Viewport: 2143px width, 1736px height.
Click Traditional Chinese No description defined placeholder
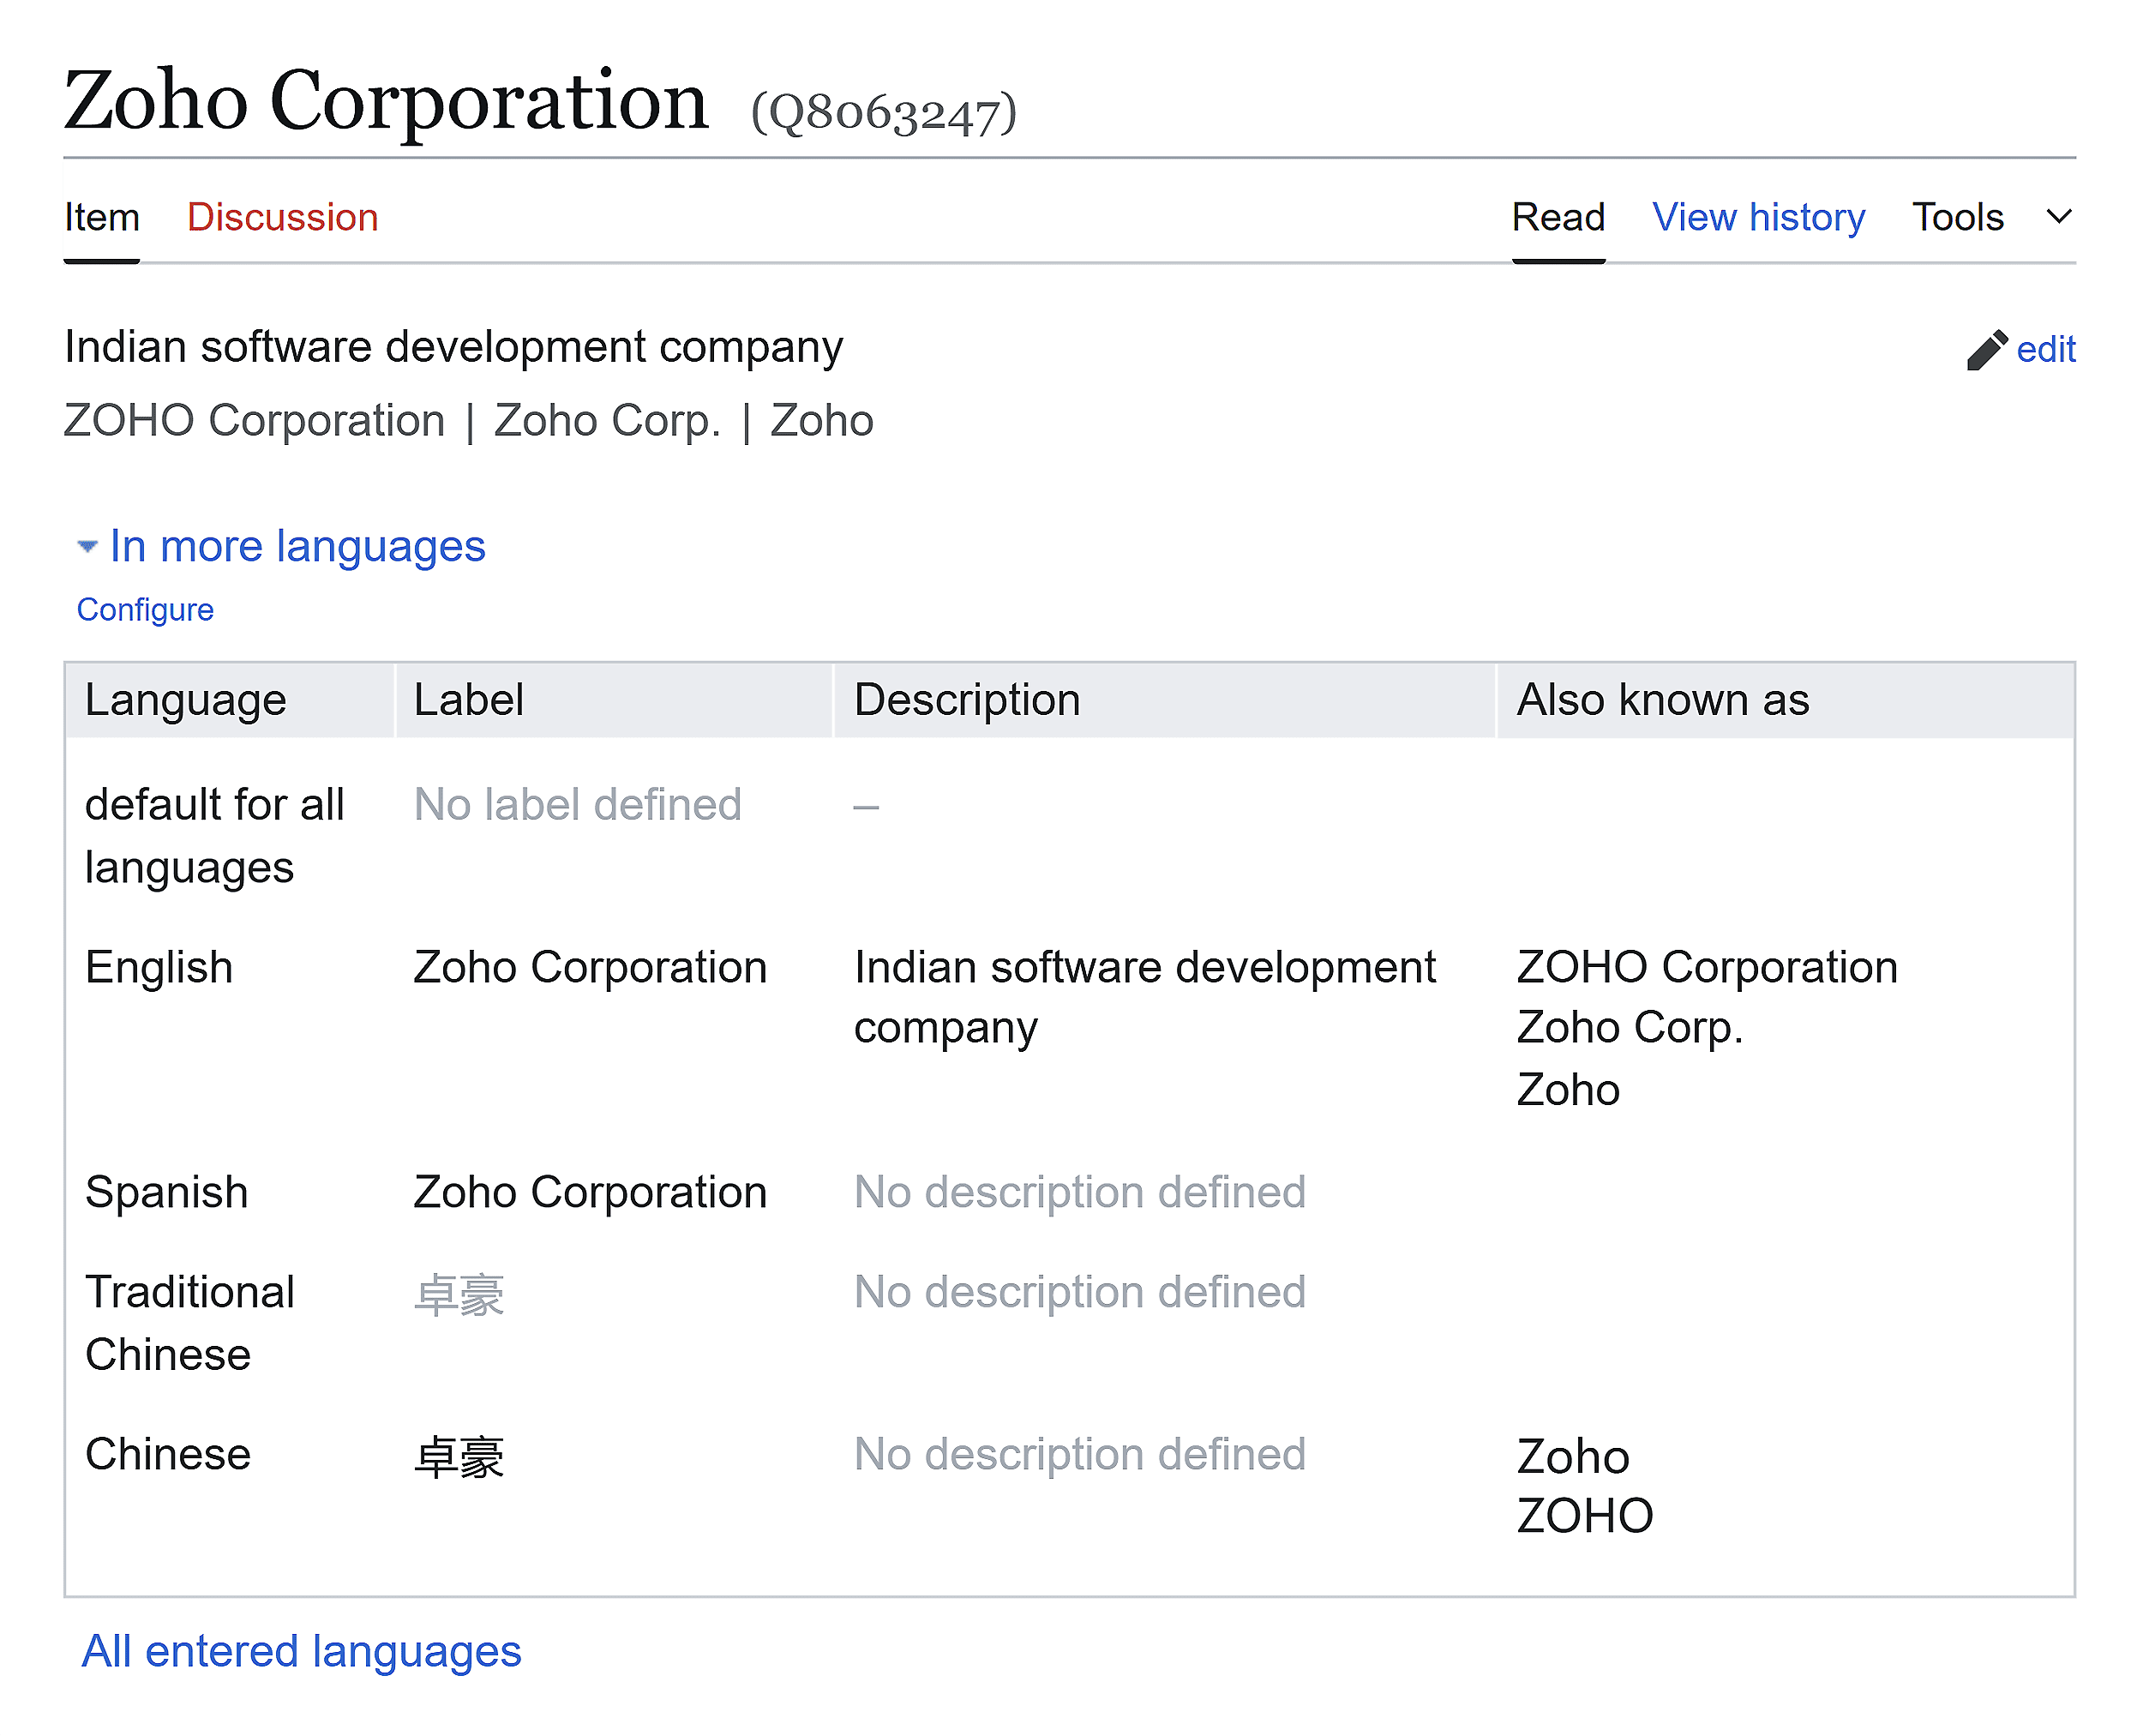tap(1080, 1293)
